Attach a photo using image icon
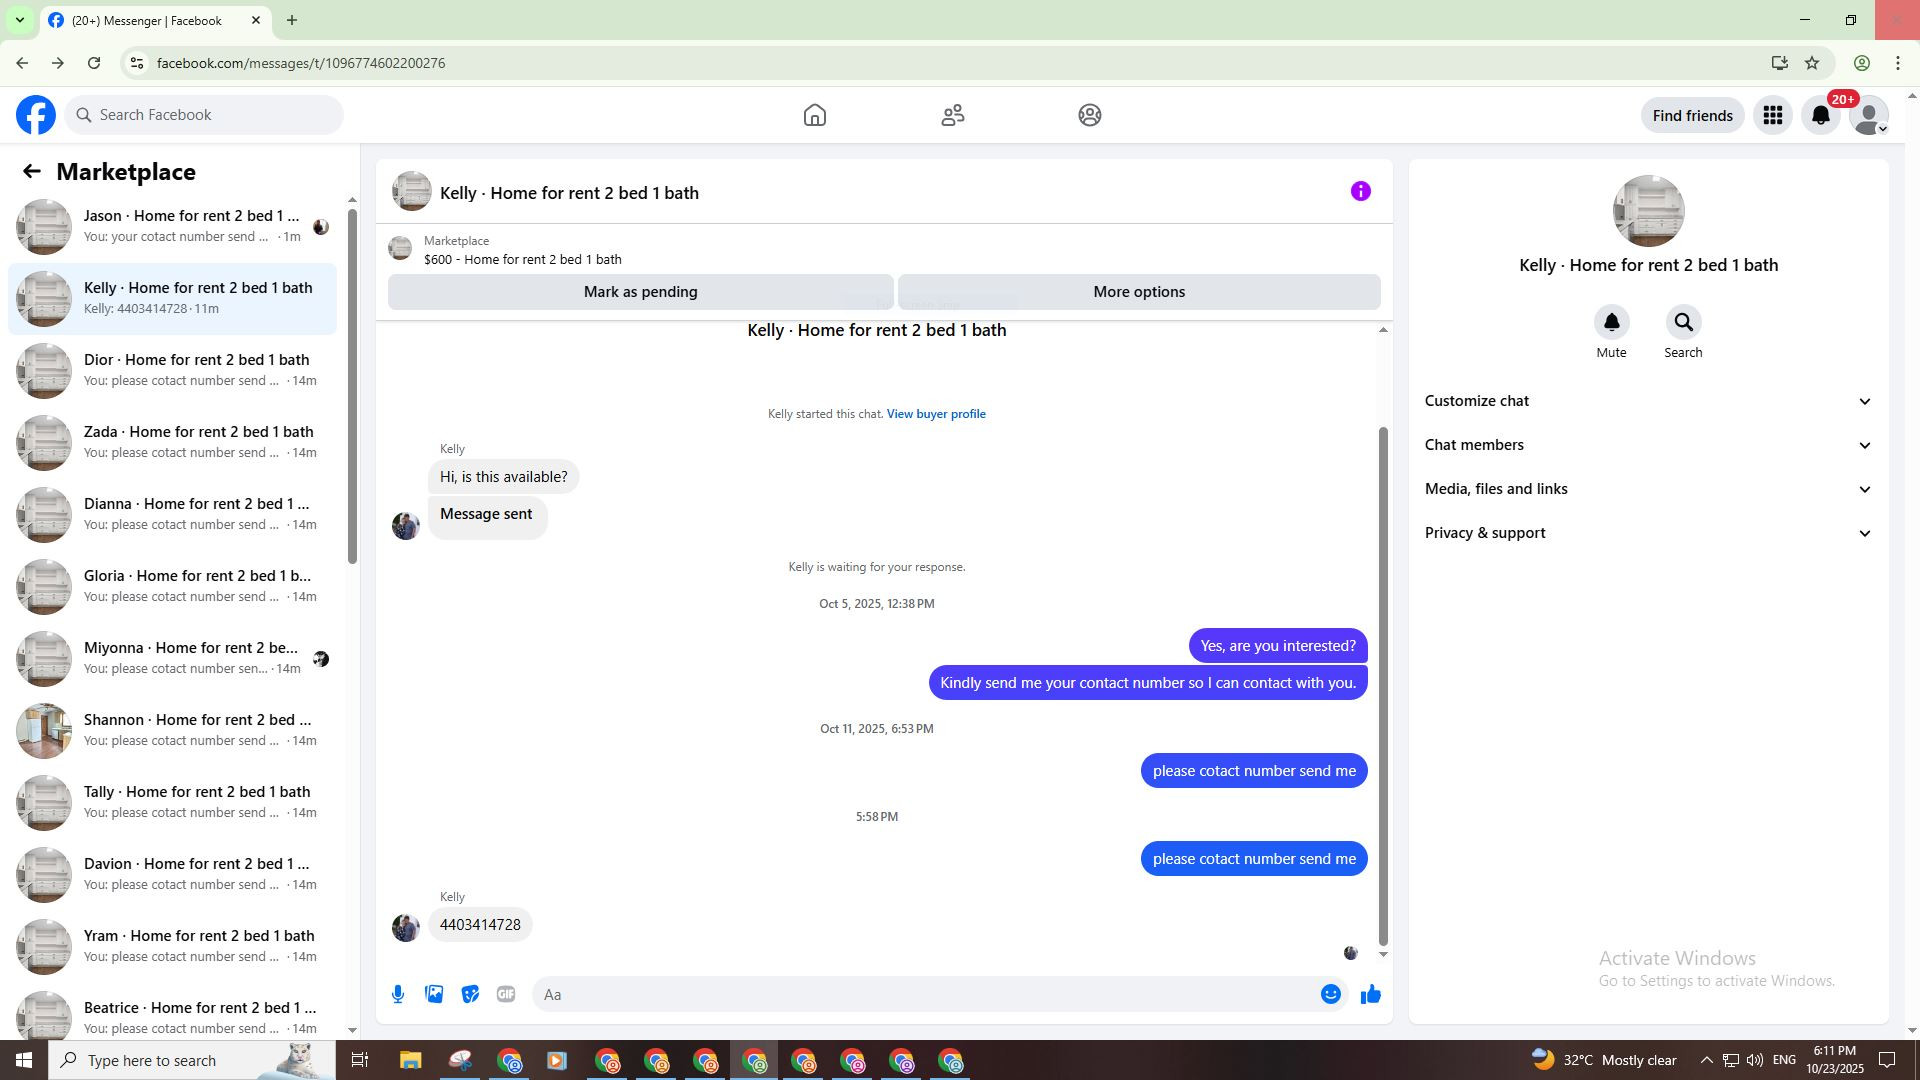The width and height of the screenshot is (1920, 1080). click(434, 994)
